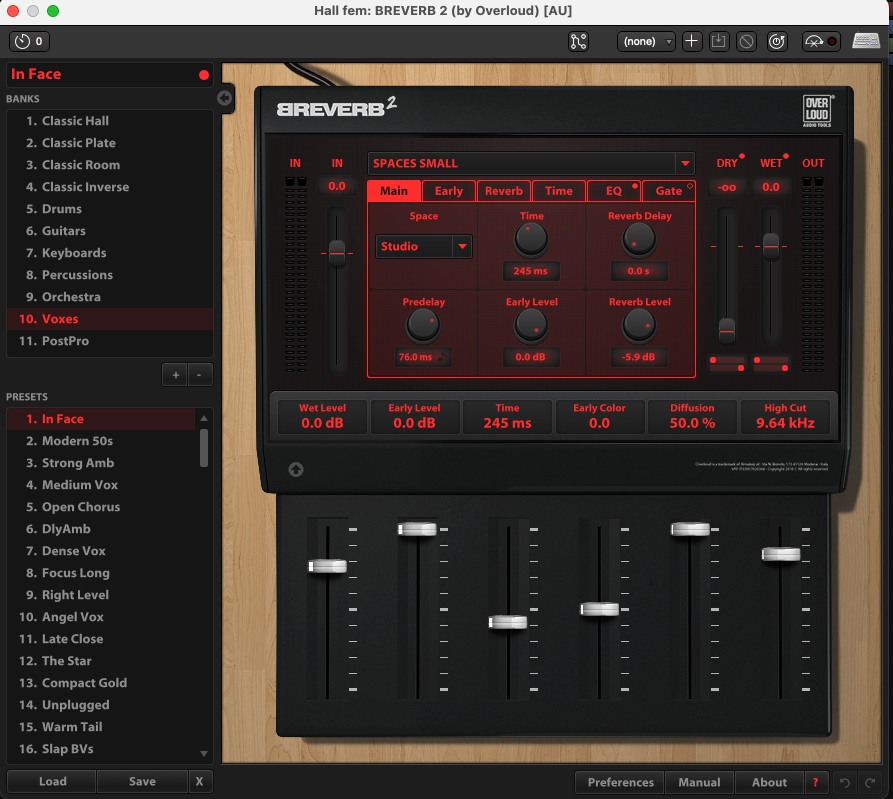Switch to the EQ tab
Image resolution: width=893 pixels, height=799 pixels.
614,191
